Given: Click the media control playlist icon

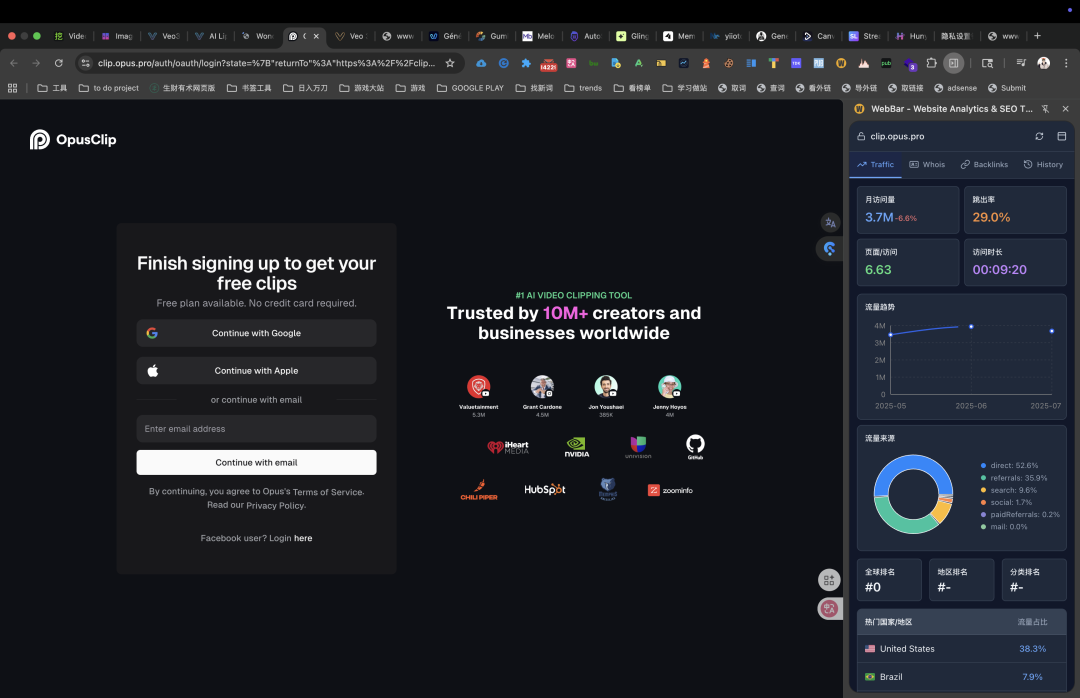Looking at the screenshot, I should click(1021, 63).
